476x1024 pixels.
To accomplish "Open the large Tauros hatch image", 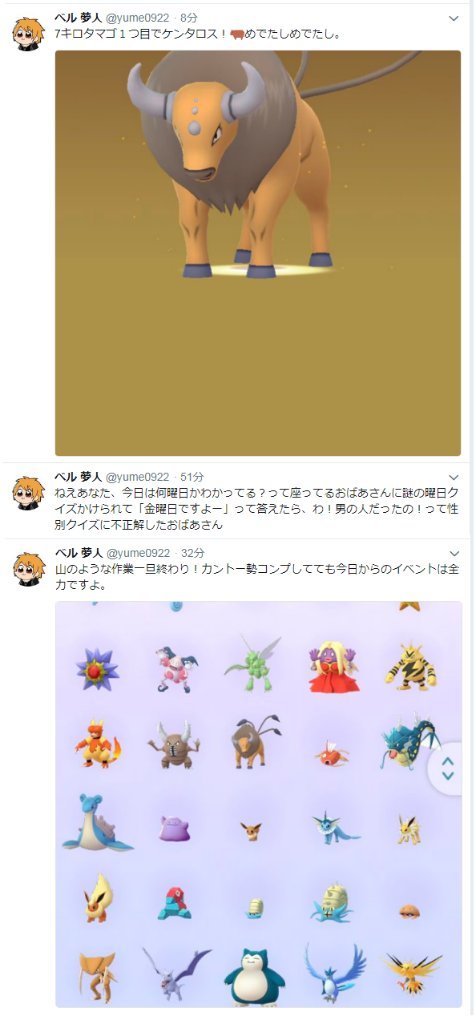I will pyautogui.click(x=258, y=253).
